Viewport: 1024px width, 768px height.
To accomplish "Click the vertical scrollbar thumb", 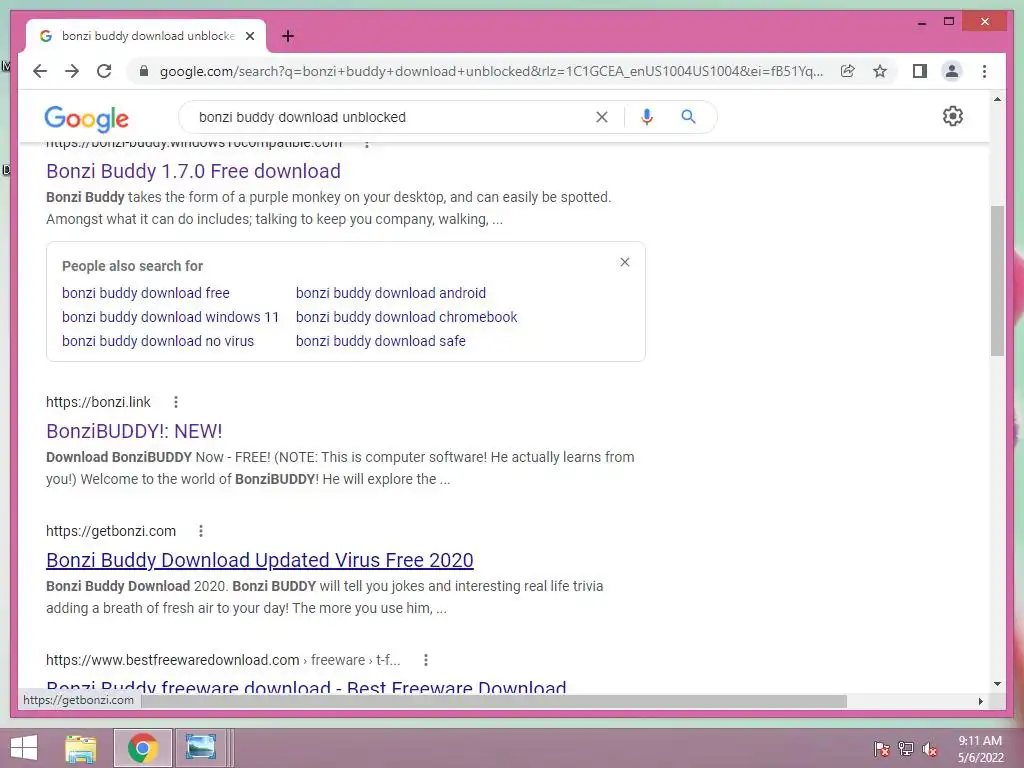I will coord(997,281).
